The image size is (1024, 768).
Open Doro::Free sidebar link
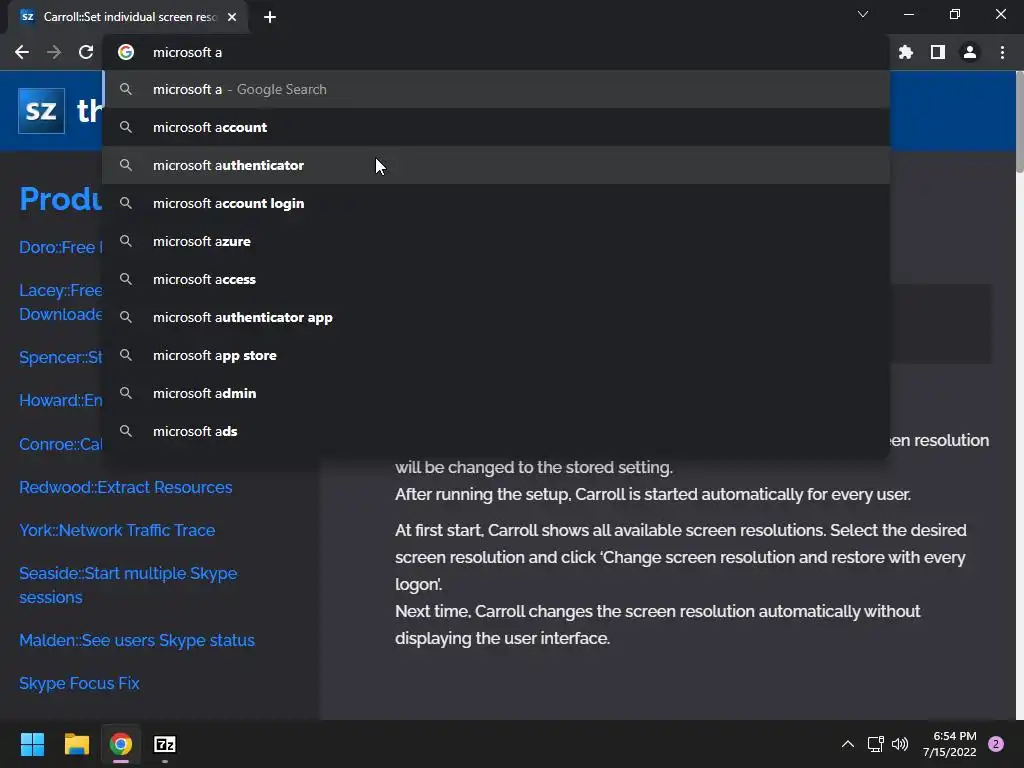(x=61, y=248)
